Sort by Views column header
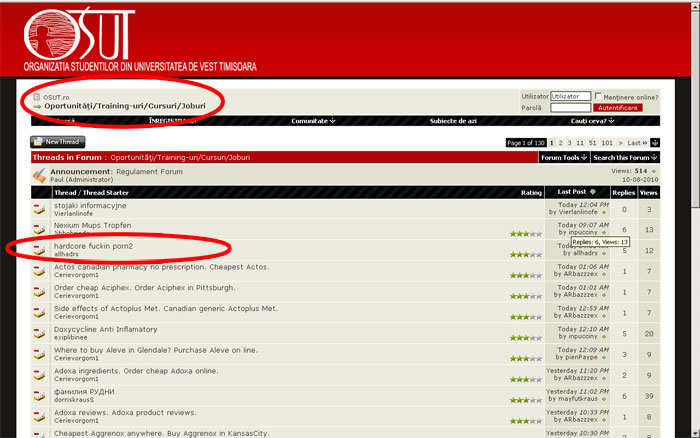The height and width of the screenshot is (438, 700). [649, 192]
